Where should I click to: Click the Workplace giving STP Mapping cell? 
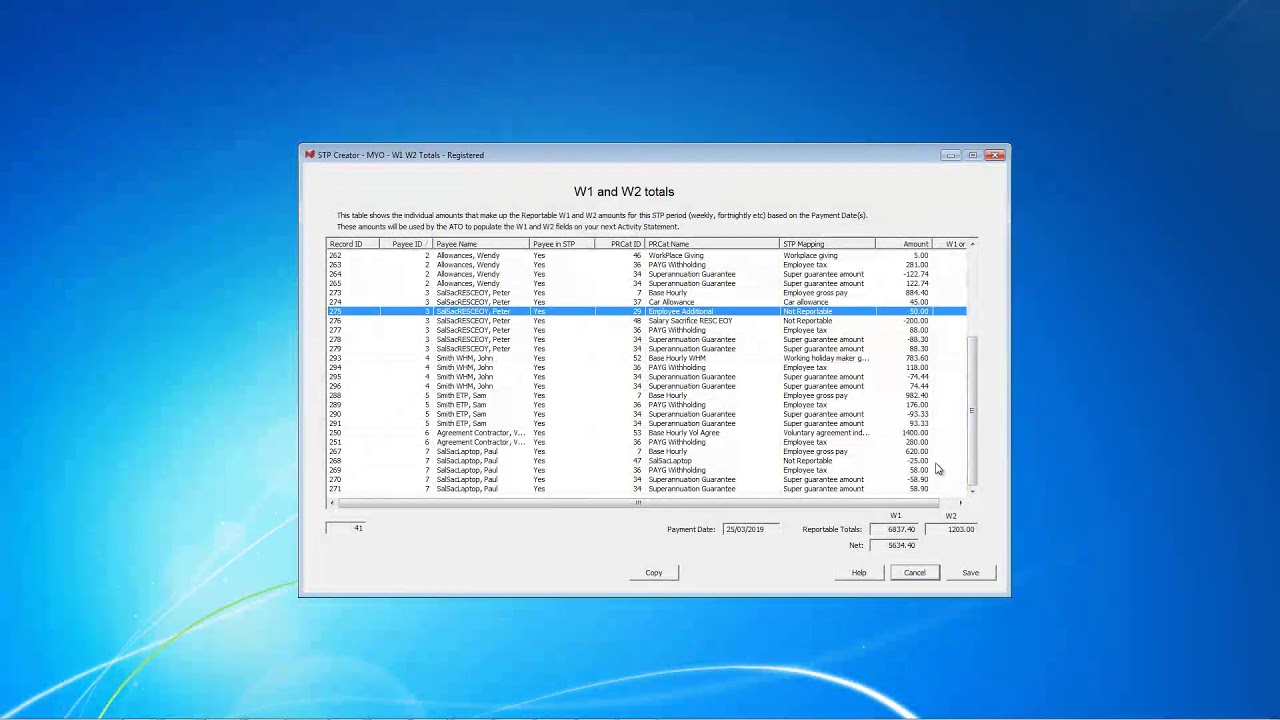(810, 255)
